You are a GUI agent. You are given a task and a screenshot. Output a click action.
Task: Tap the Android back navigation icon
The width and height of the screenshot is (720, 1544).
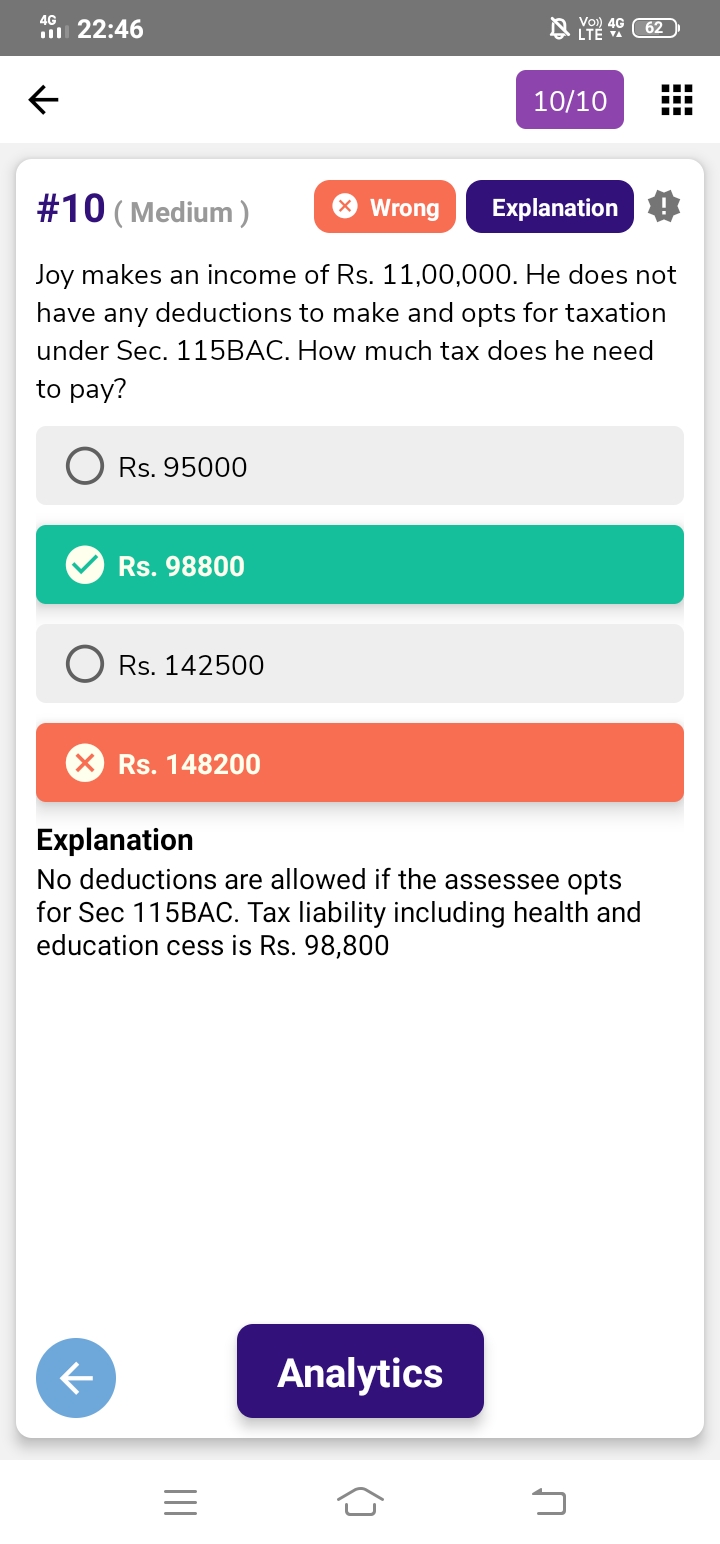[548, 1501]
